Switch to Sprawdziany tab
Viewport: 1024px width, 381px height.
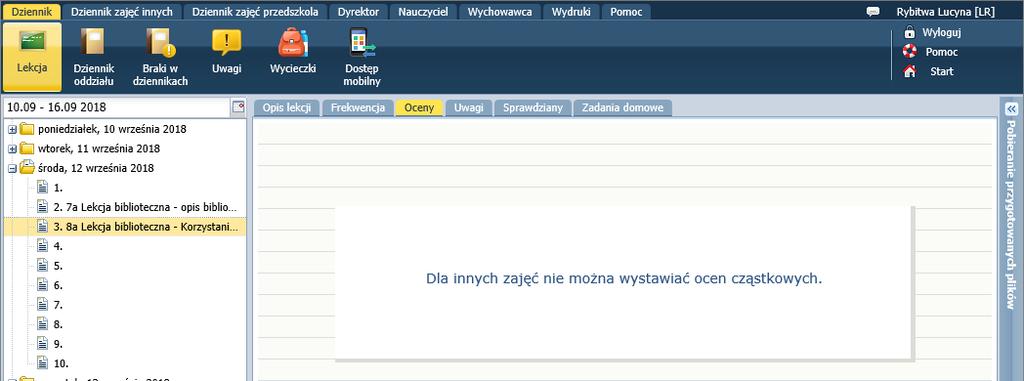pos(533,108)
